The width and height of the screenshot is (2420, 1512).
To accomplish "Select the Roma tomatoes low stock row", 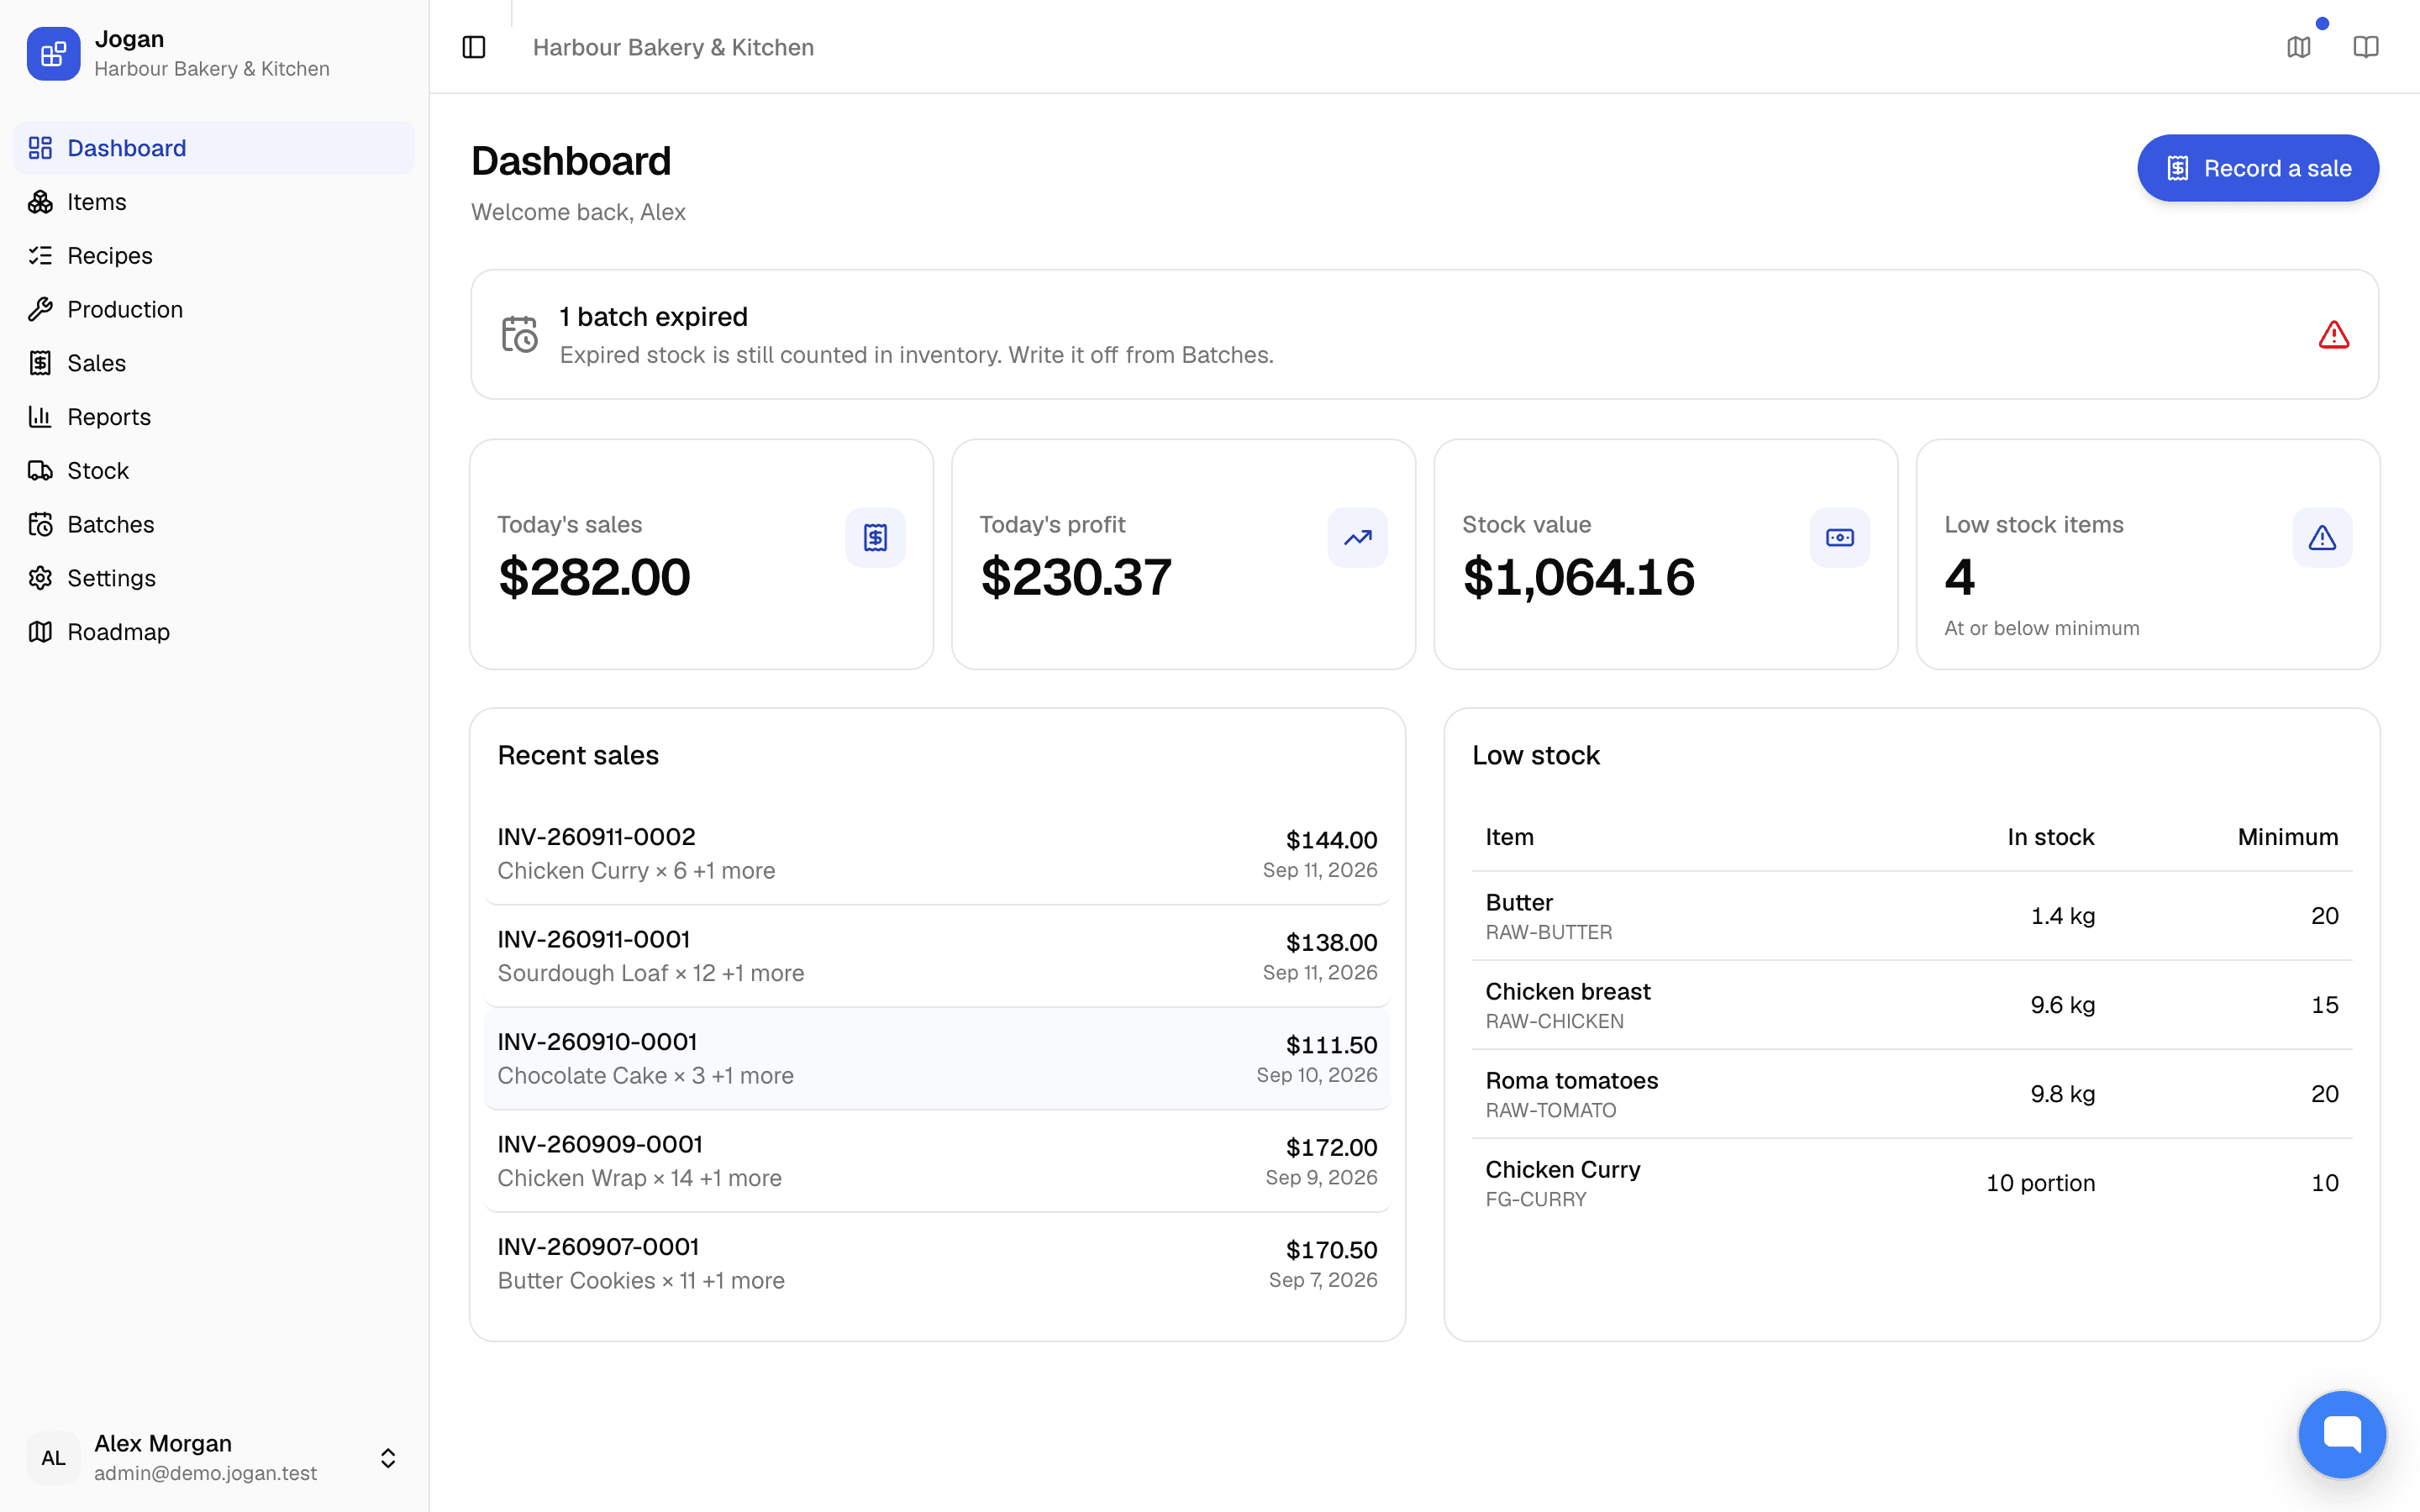I will pyautogui.click(x=1911, y=1094).
